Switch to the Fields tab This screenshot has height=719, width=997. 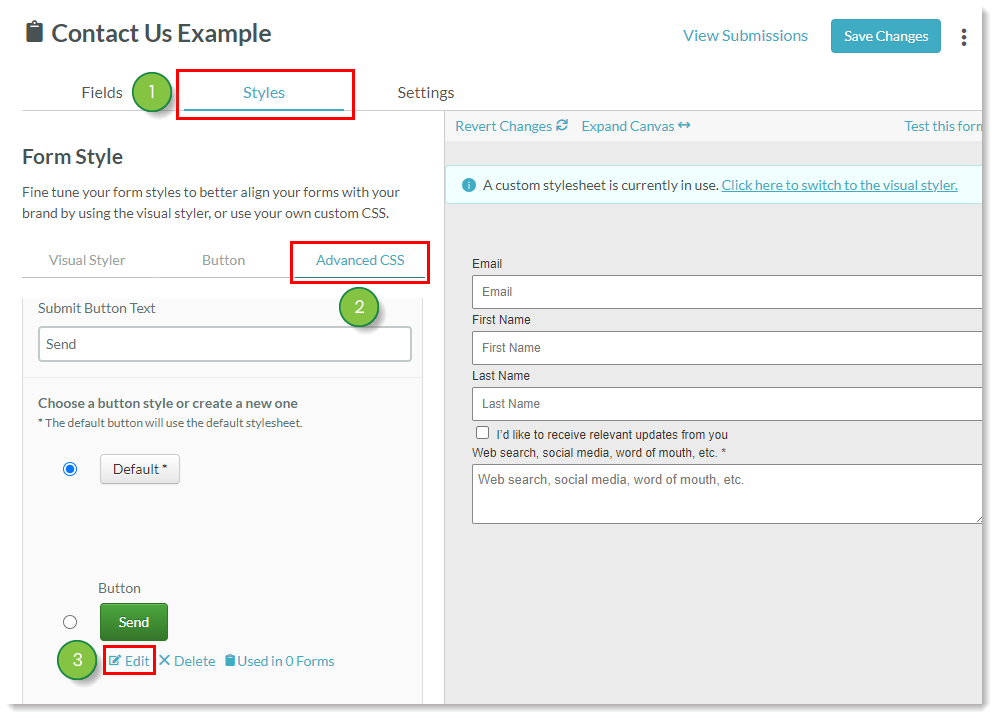coord(102,93)
